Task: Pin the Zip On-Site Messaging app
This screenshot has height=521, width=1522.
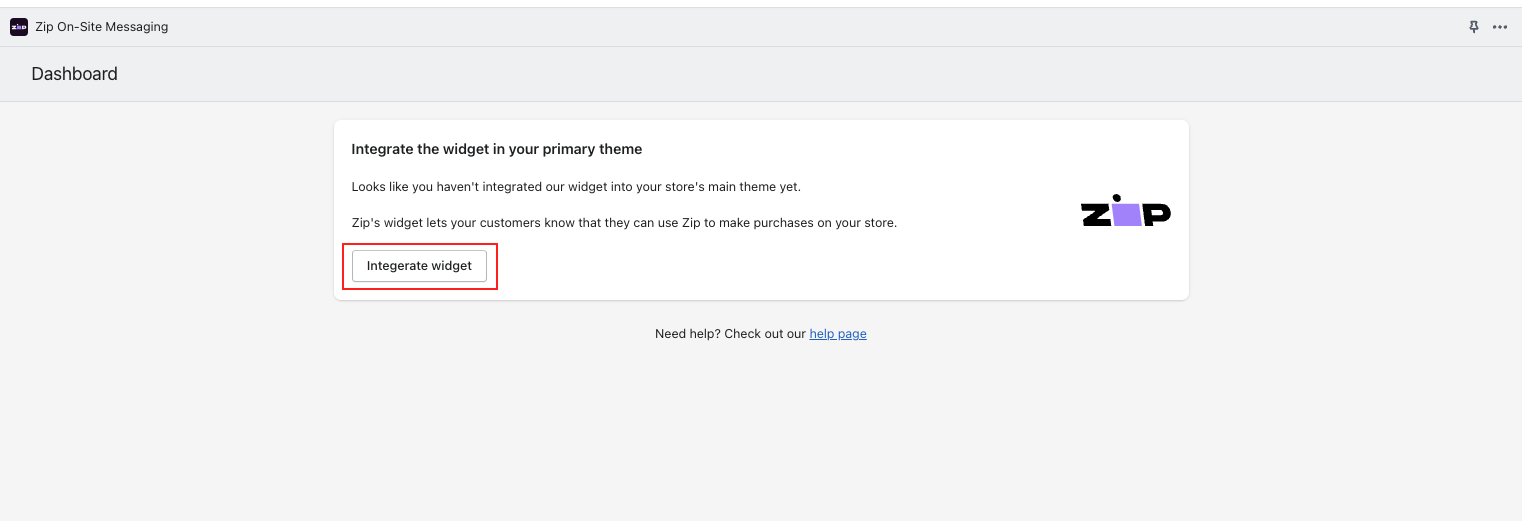Action: (x=1473, y=27)
